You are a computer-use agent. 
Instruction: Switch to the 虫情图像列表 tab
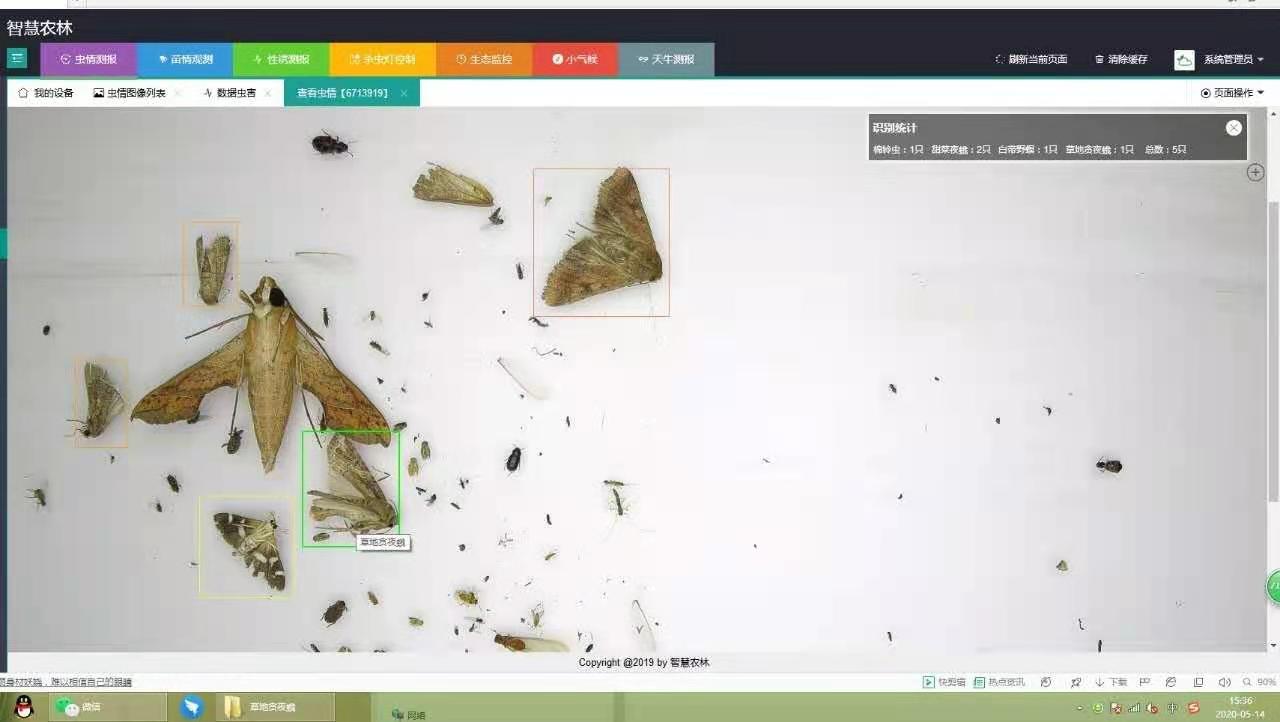click(x=130, y=93)
